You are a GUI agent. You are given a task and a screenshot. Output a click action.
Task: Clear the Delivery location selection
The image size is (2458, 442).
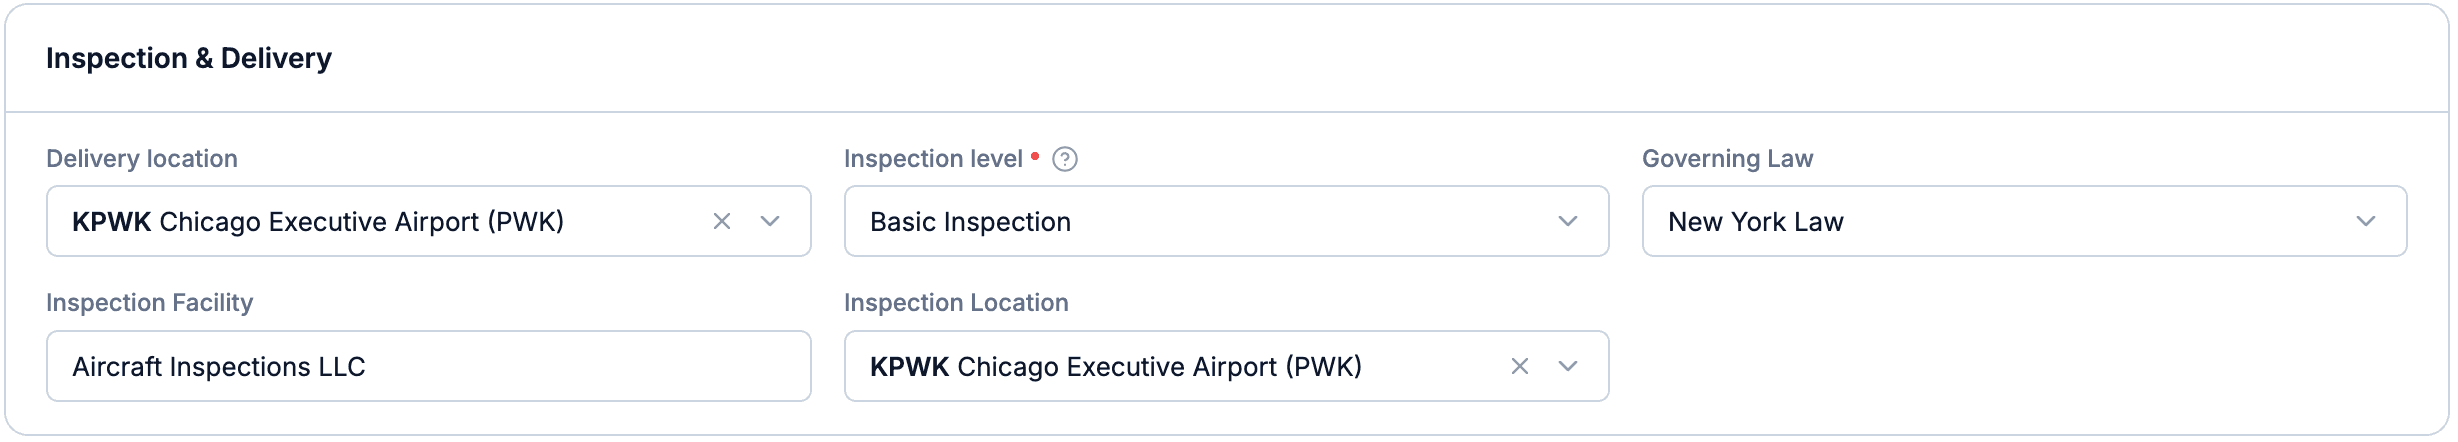coord(722,221)
